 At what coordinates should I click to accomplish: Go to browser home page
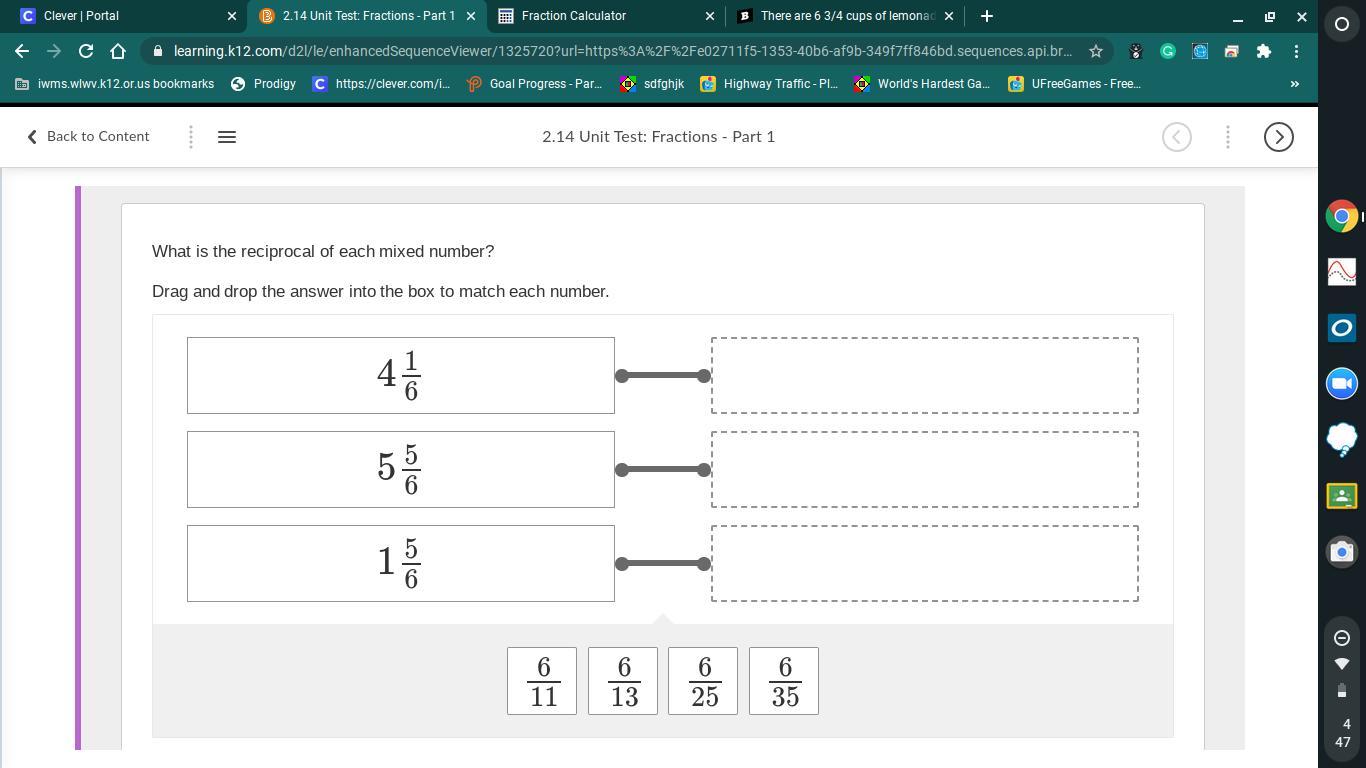[x=118, y=51]
